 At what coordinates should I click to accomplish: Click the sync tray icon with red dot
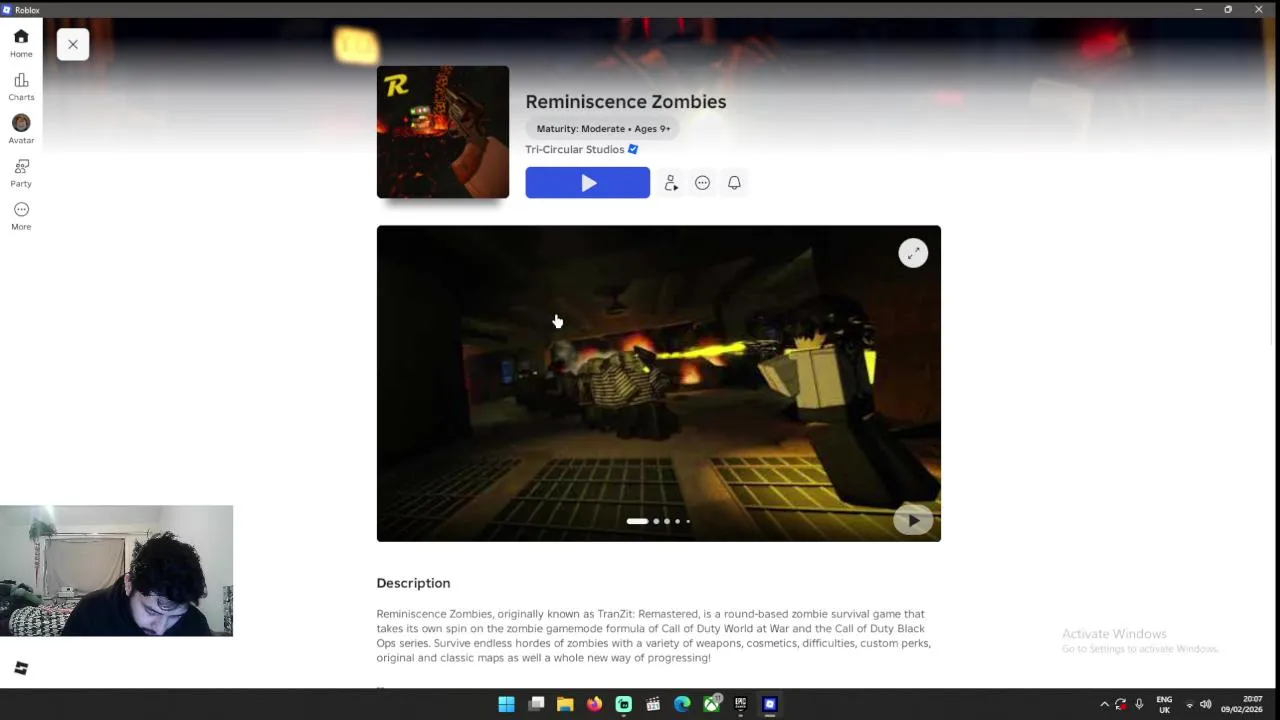1121,704
